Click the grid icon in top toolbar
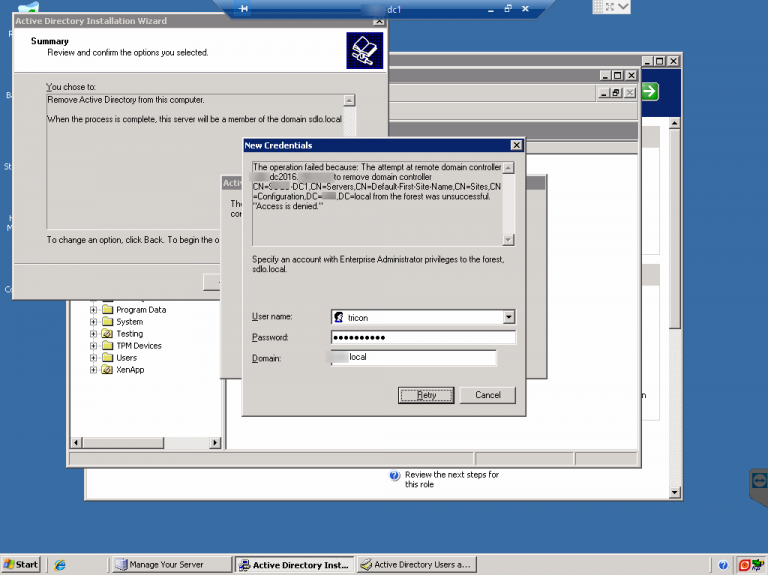 pyautogui.click(x=598, y=7)
